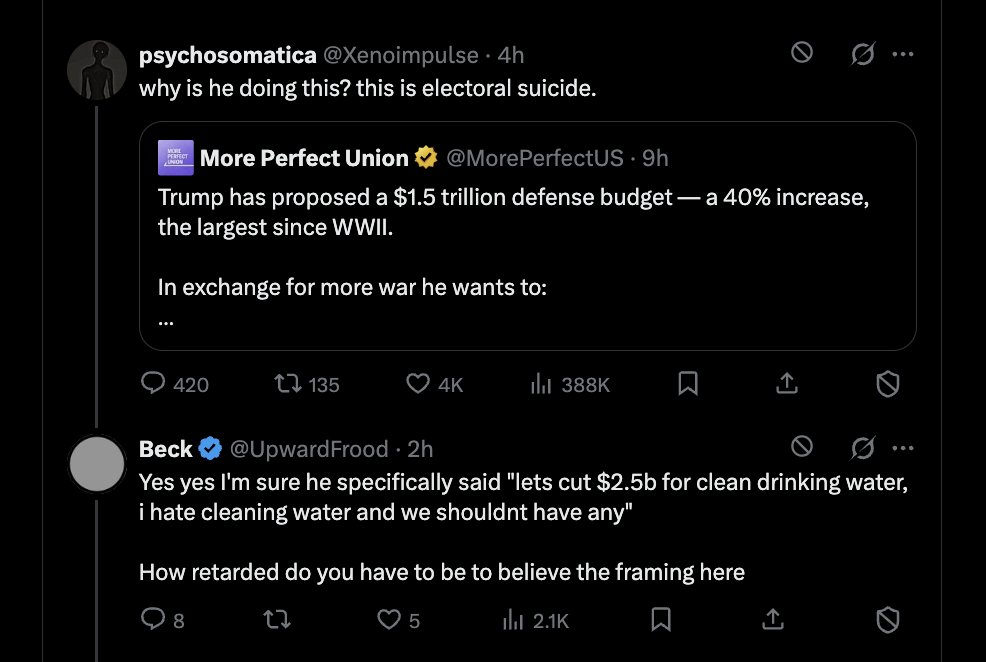
Task: Share psychosomatica's post via share icon
Action: pyautogui.click(x=786, y=384)
